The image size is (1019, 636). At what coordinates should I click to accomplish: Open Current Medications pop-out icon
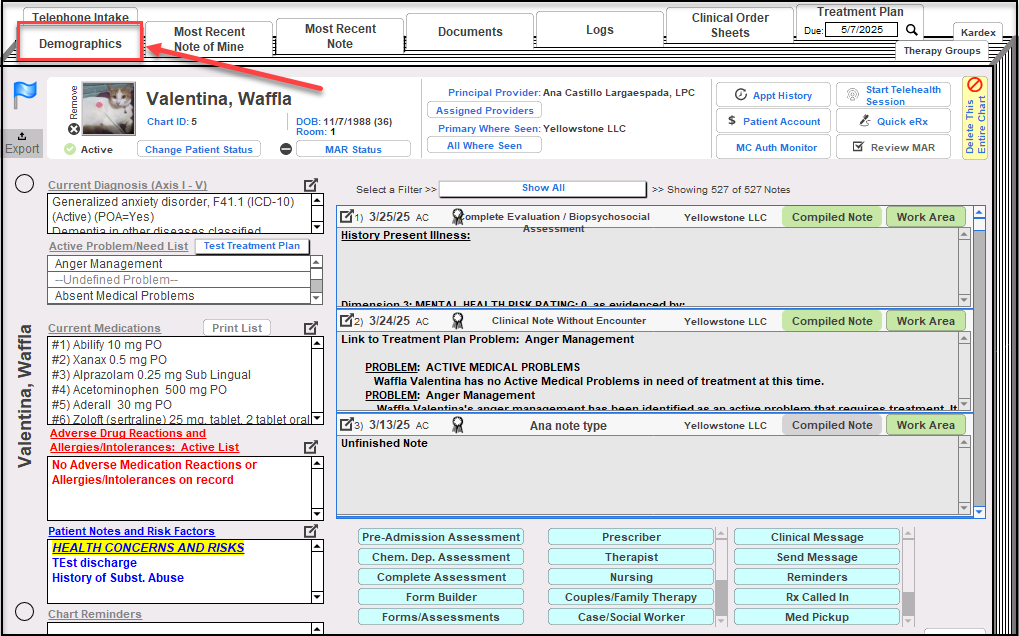pos(311,328)
